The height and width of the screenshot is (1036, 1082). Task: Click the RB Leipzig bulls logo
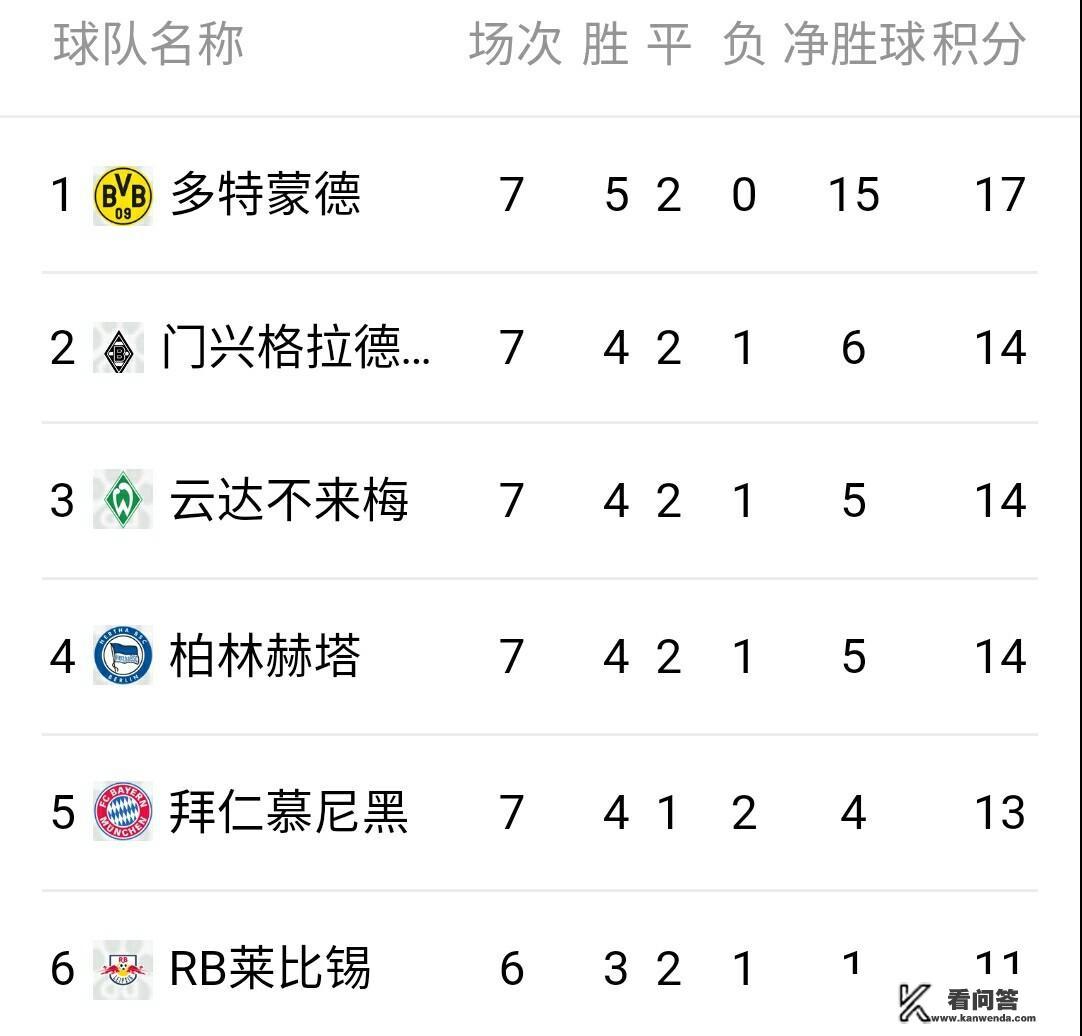122,968
